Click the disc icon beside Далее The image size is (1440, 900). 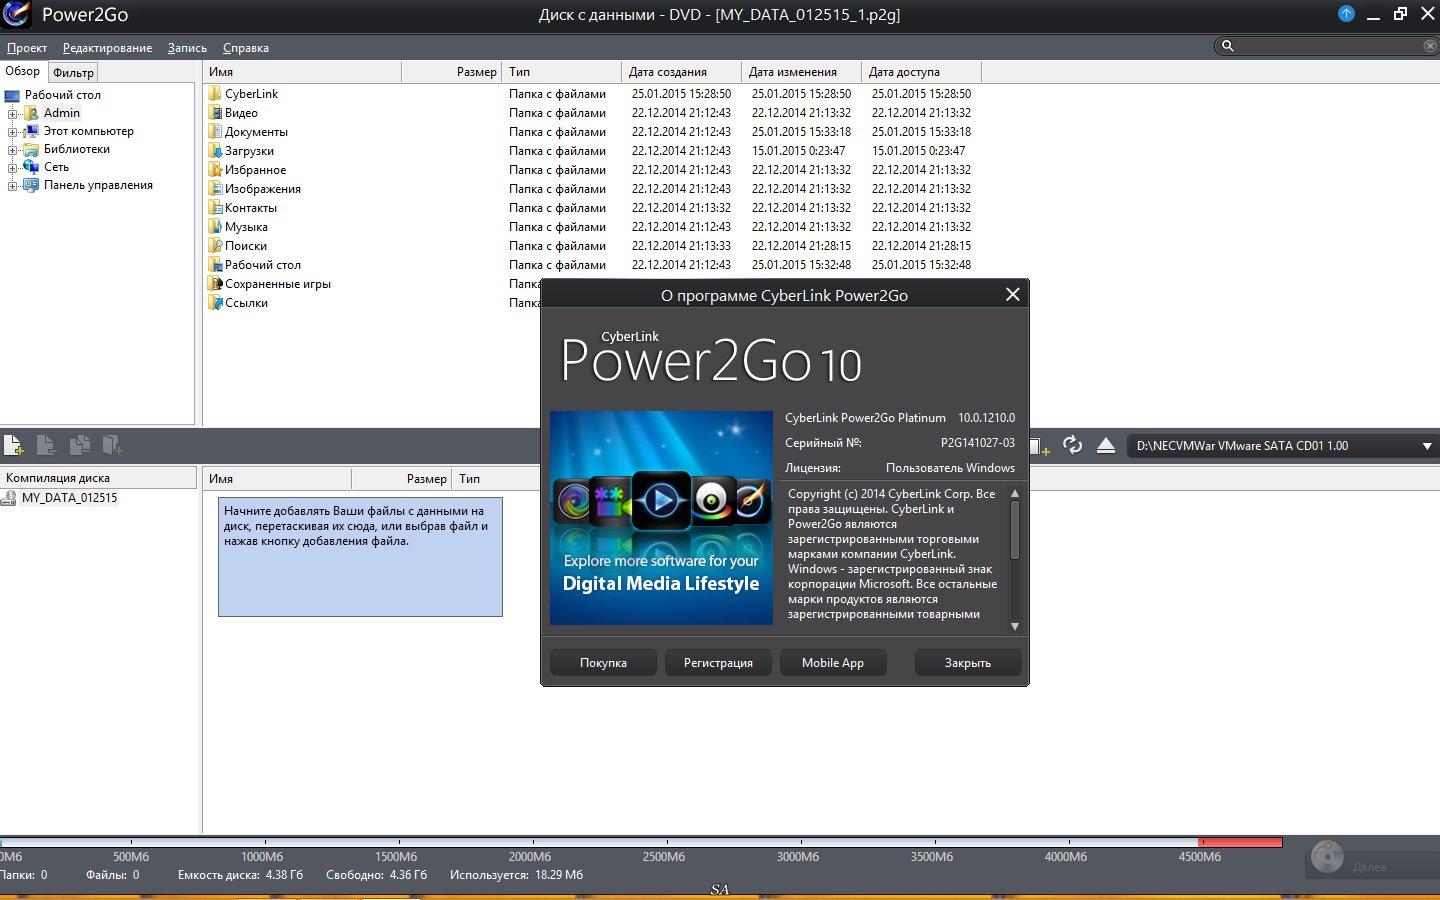[1327, 857]
